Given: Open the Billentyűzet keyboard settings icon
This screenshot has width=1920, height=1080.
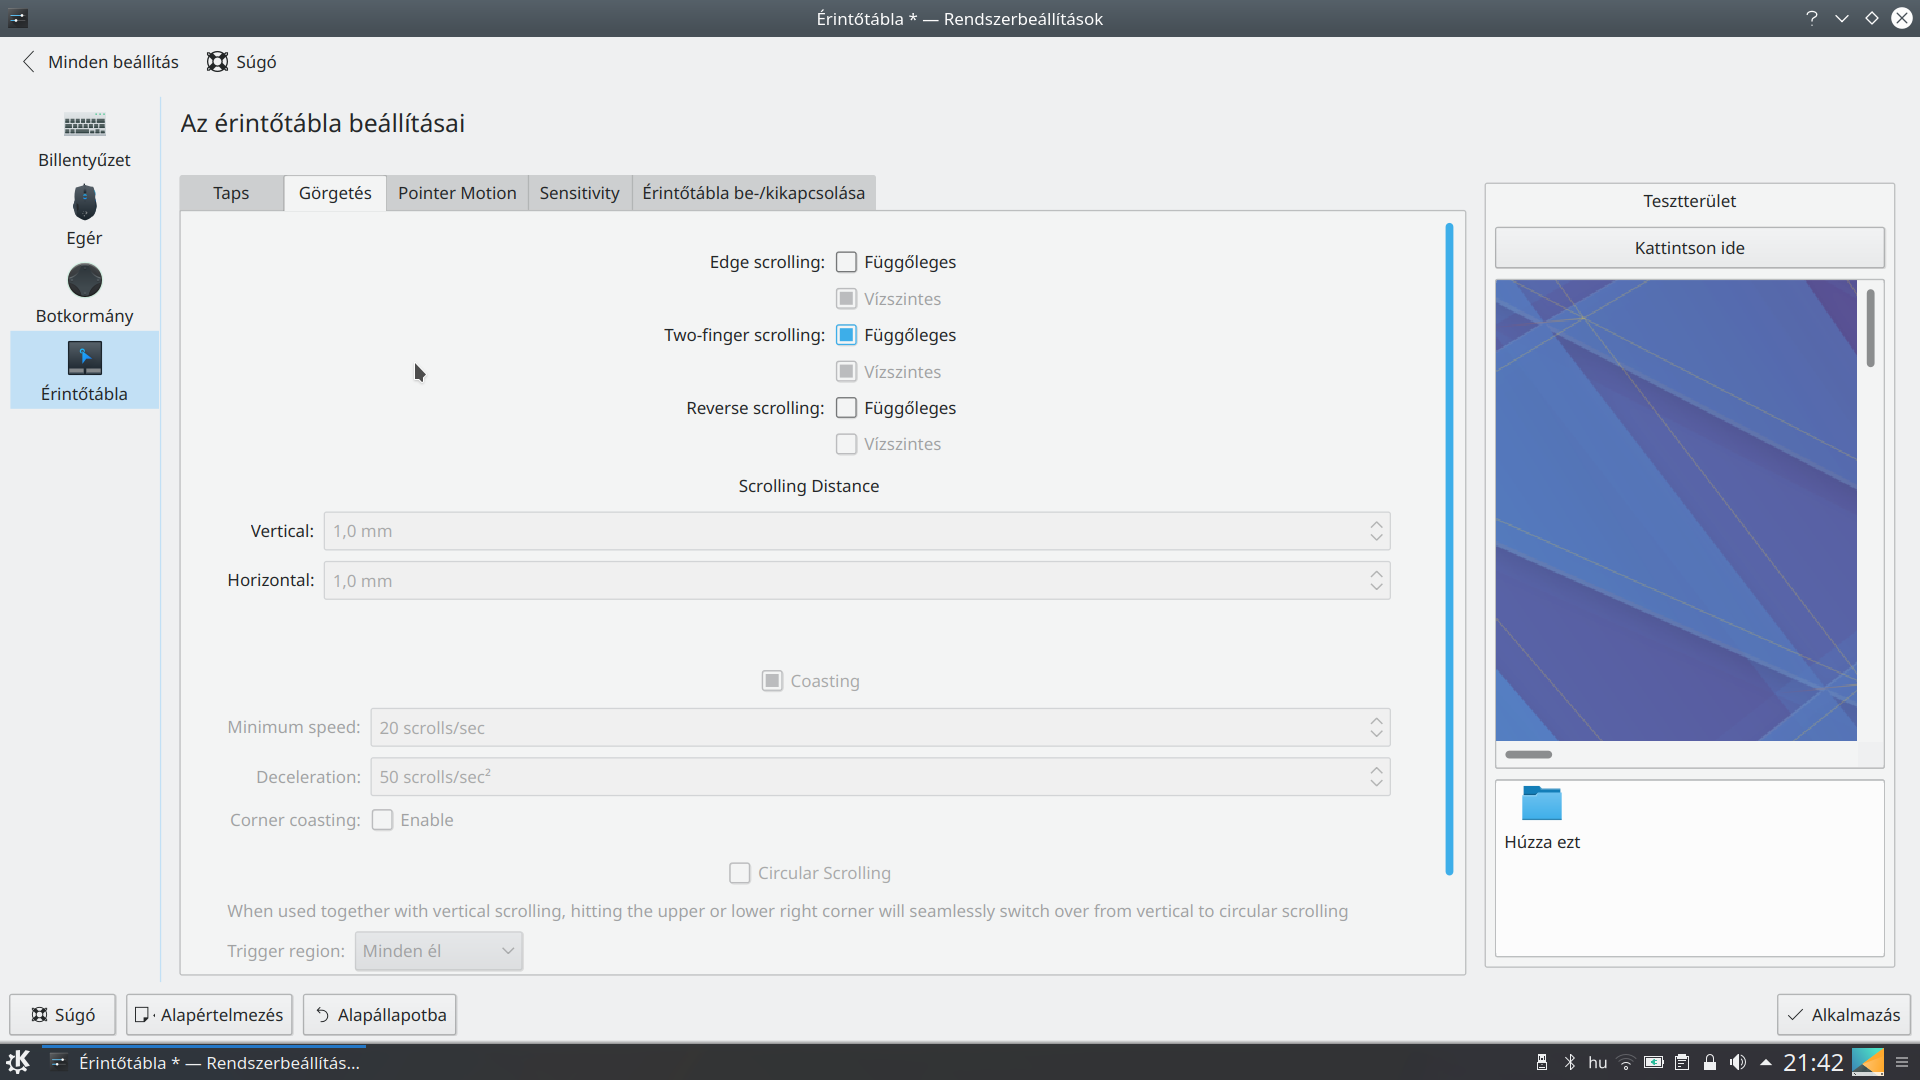Looking at the screenshot, I should [84, 127].
